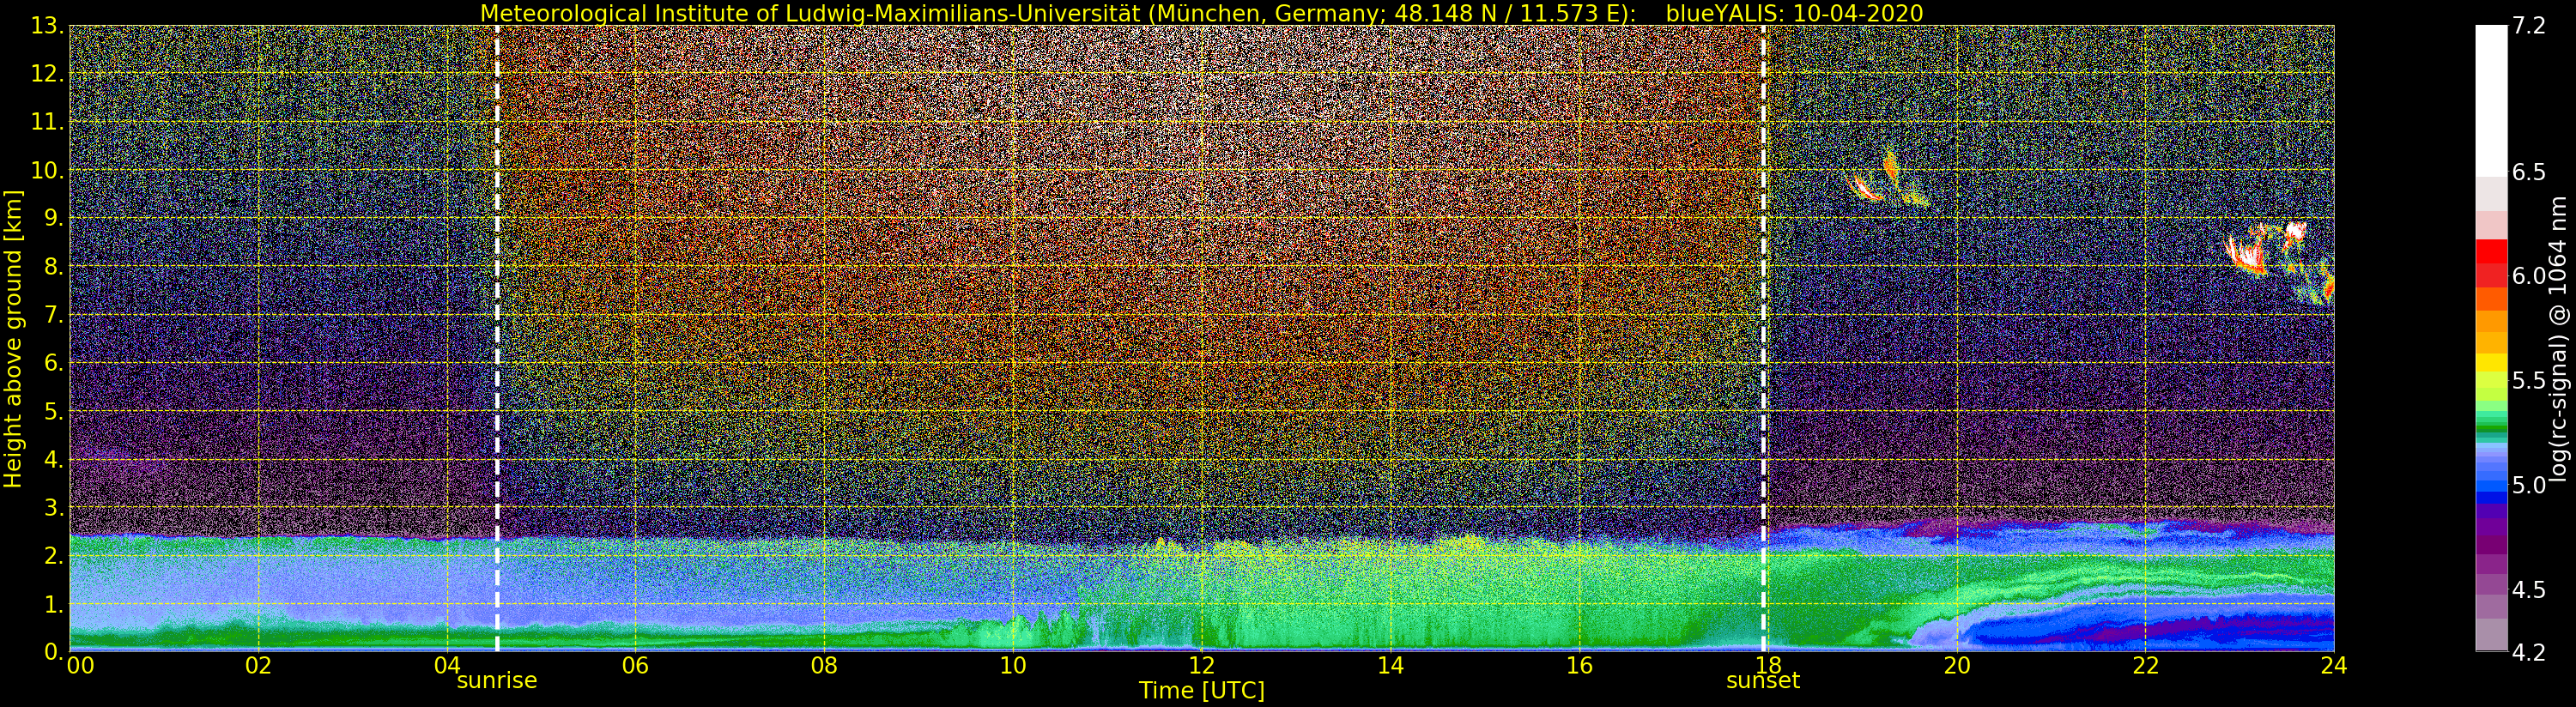This screenshot has height=707, width=2576.
Task: Click the colorbar value 4.2
Action: click(x=2529, y=652)
